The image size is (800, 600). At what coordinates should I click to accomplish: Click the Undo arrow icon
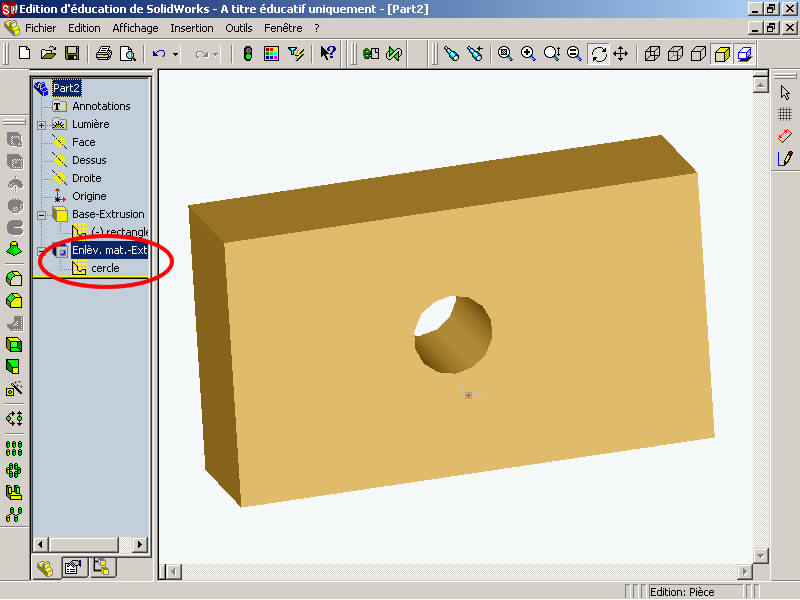(159, 54)
